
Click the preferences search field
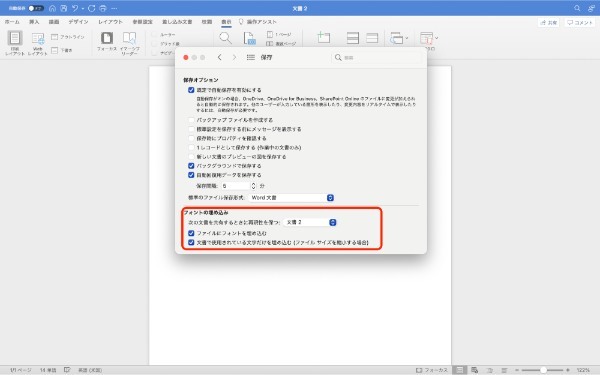(378, 57)
